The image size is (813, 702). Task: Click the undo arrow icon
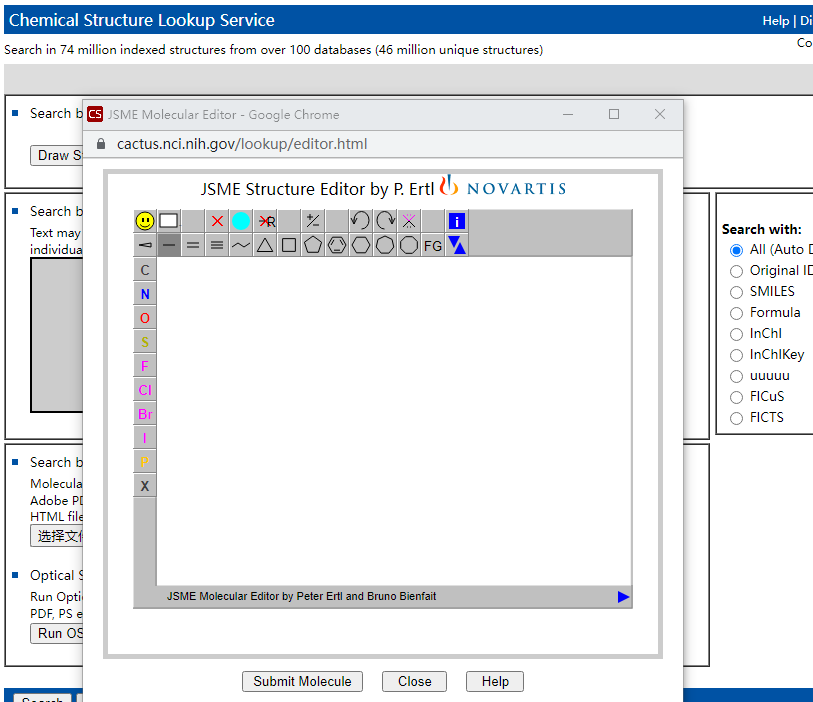[x=360, y=221]
